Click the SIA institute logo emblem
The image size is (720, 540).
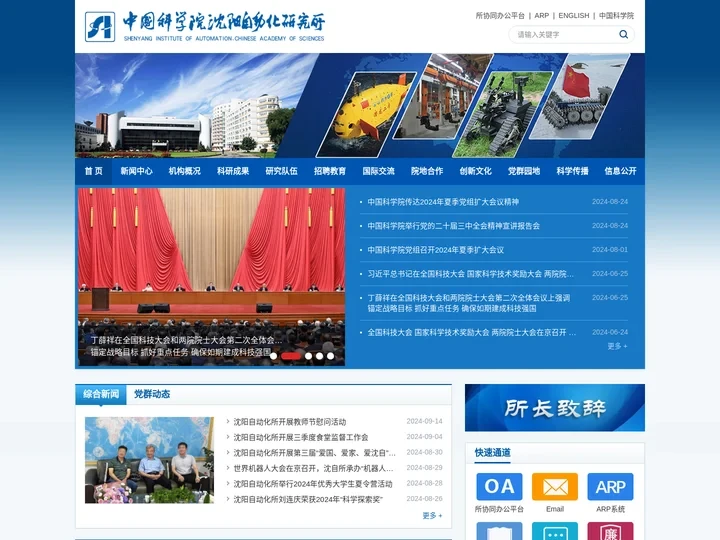[100, 27]
